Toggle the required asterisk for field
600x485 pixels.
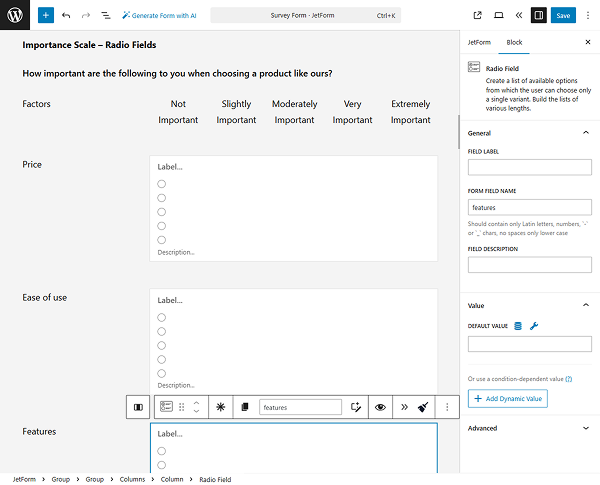pos(220,407)
